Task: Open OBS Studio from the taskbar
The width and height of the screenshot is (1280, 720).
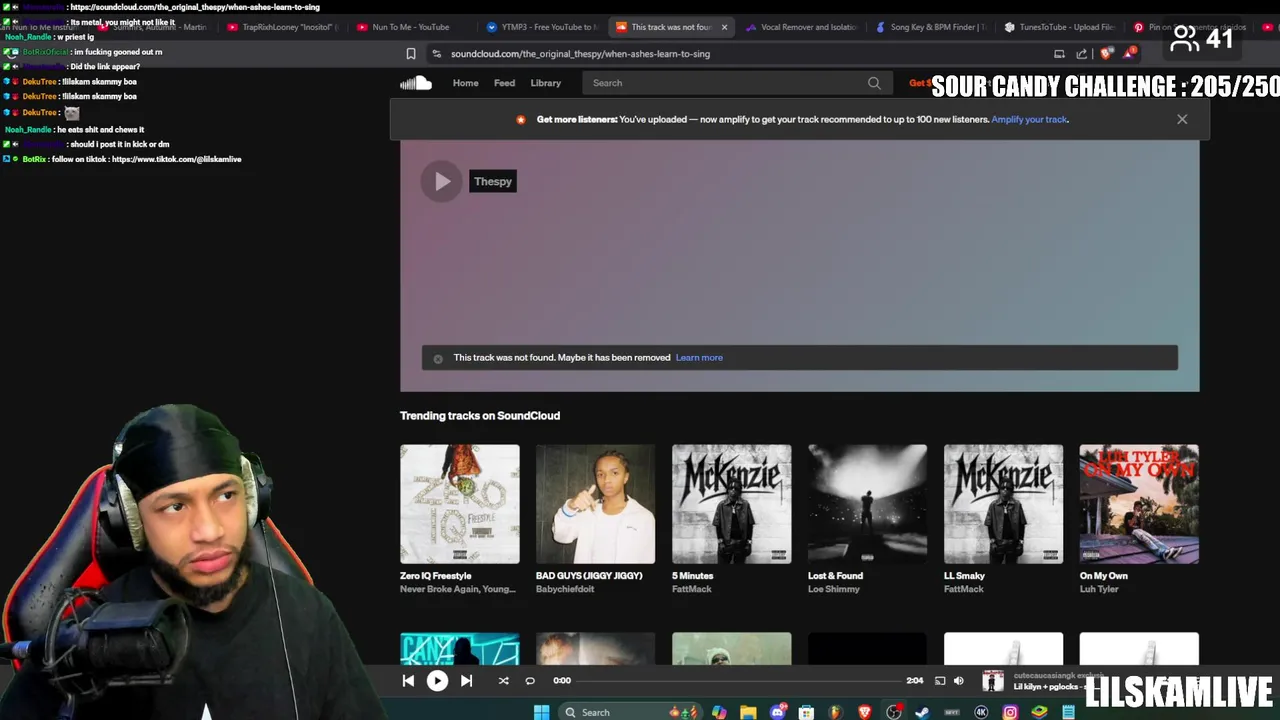Action: (x=893, y=712)
